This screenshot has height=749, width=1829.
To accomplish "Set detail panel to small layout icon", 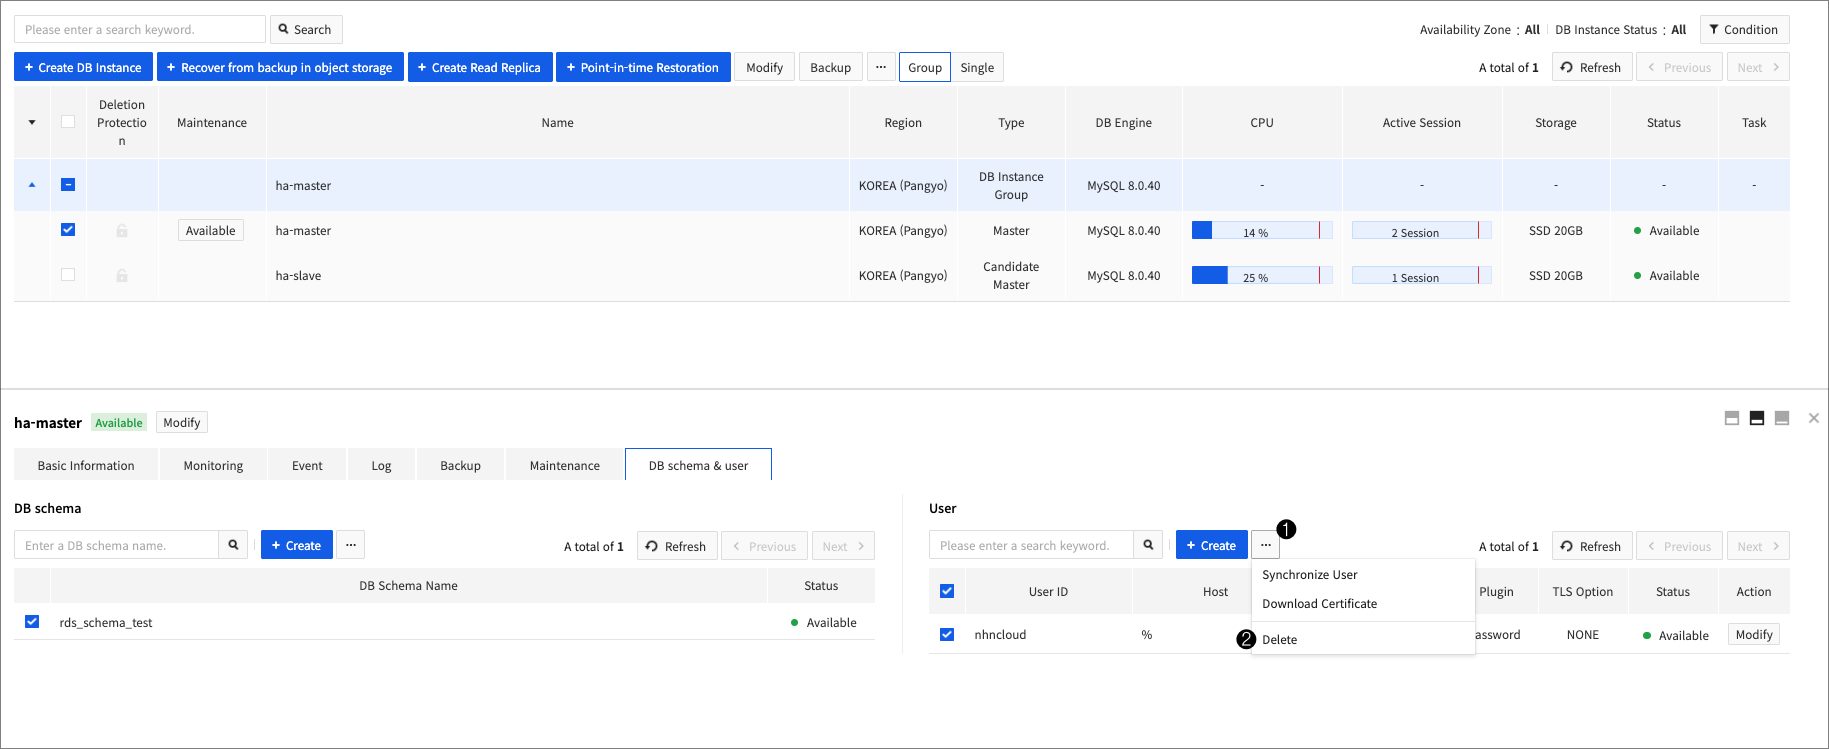I will 1732,418.
